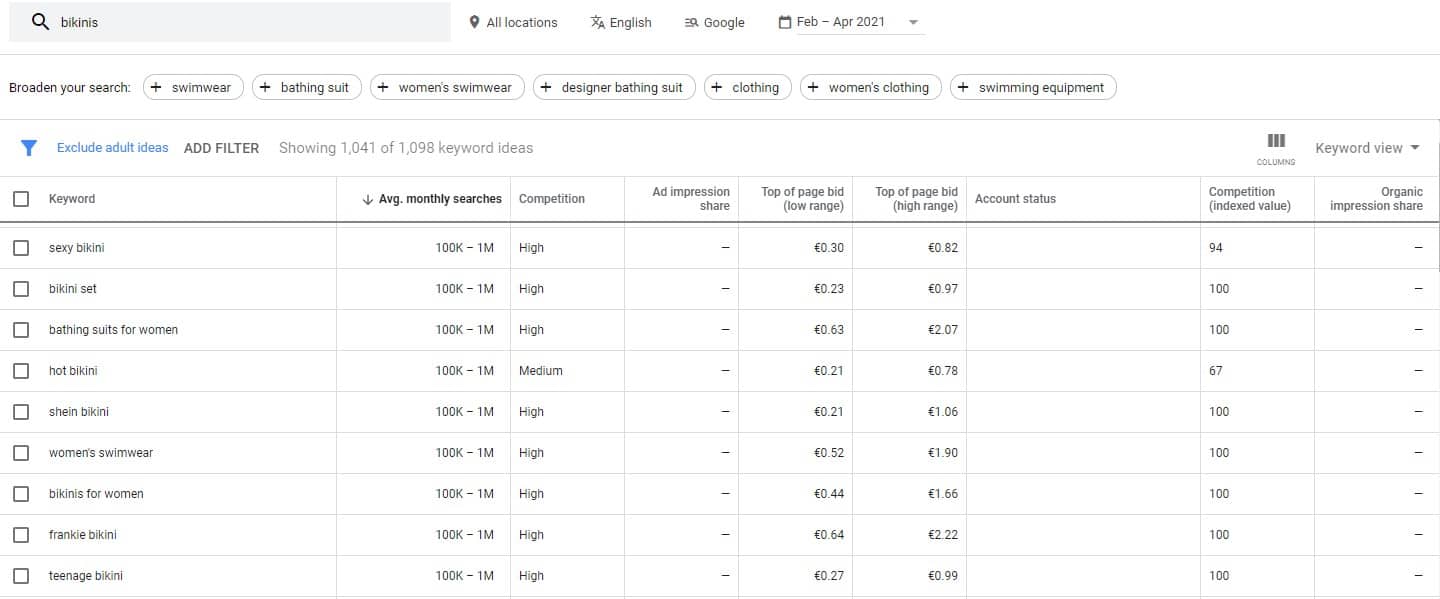Click the search magnifier icon
The image size is (1440, 599).
coord(40,22)
